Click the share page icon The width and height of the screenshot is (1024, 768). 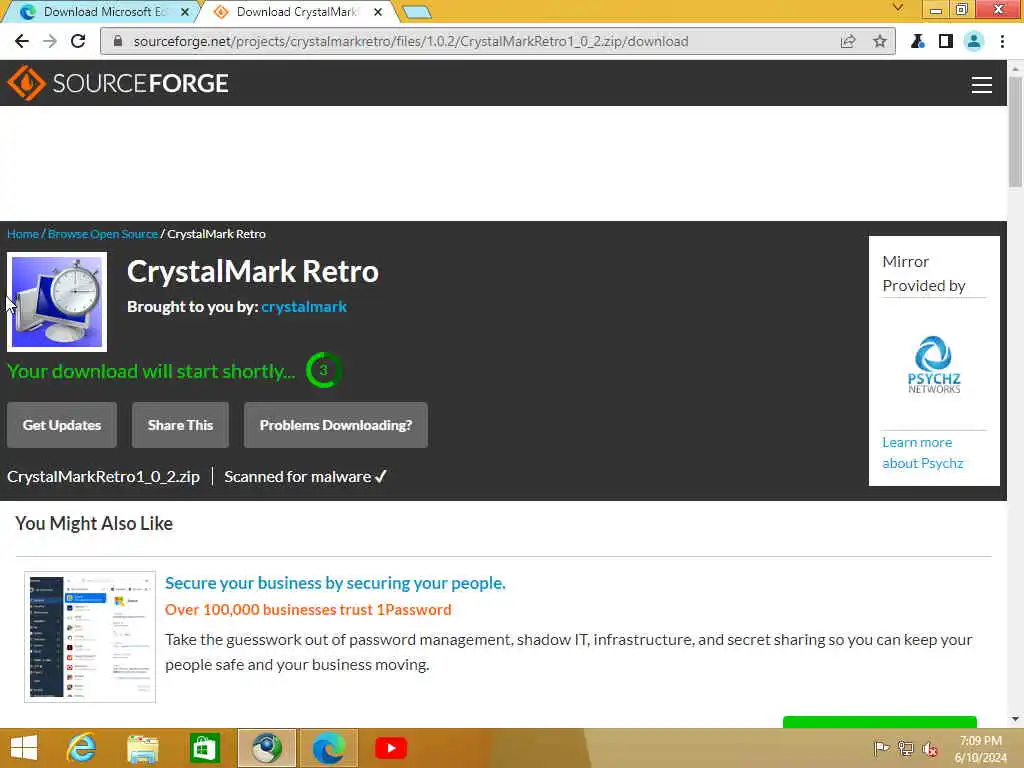[848, 41]
